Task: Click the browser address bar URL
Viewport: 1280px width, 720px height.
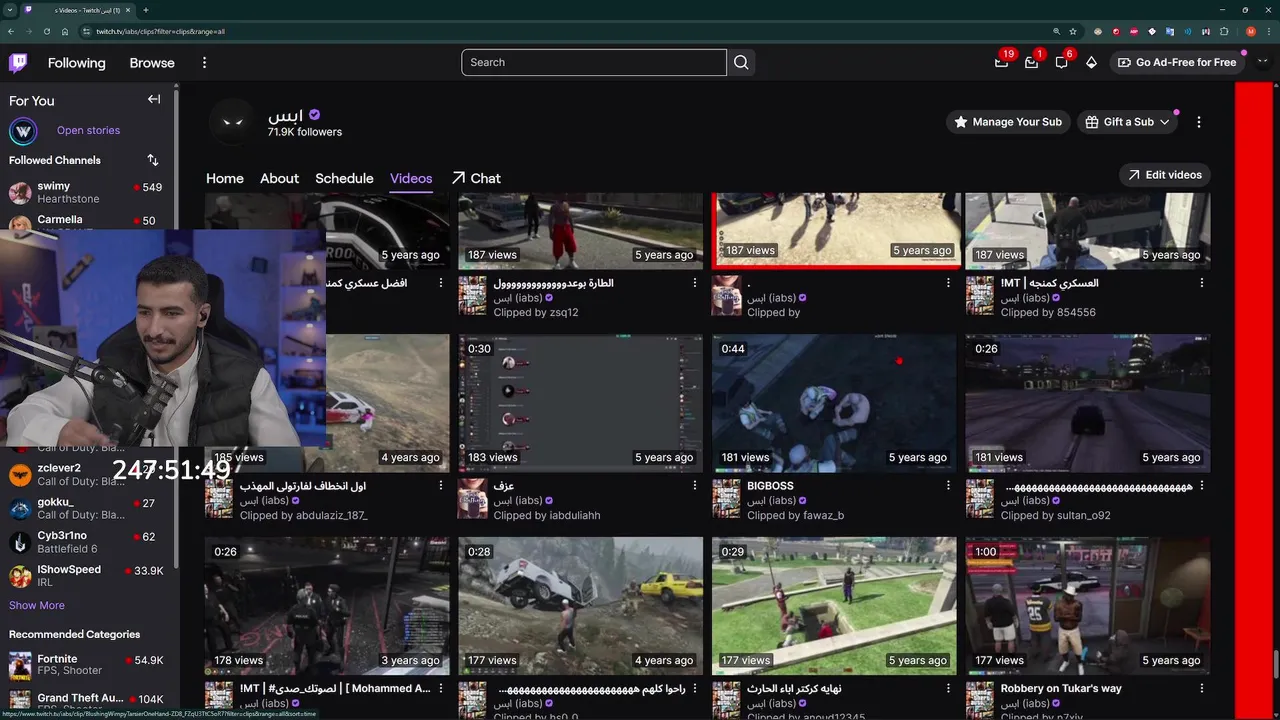Action: (x=160, y=31)
